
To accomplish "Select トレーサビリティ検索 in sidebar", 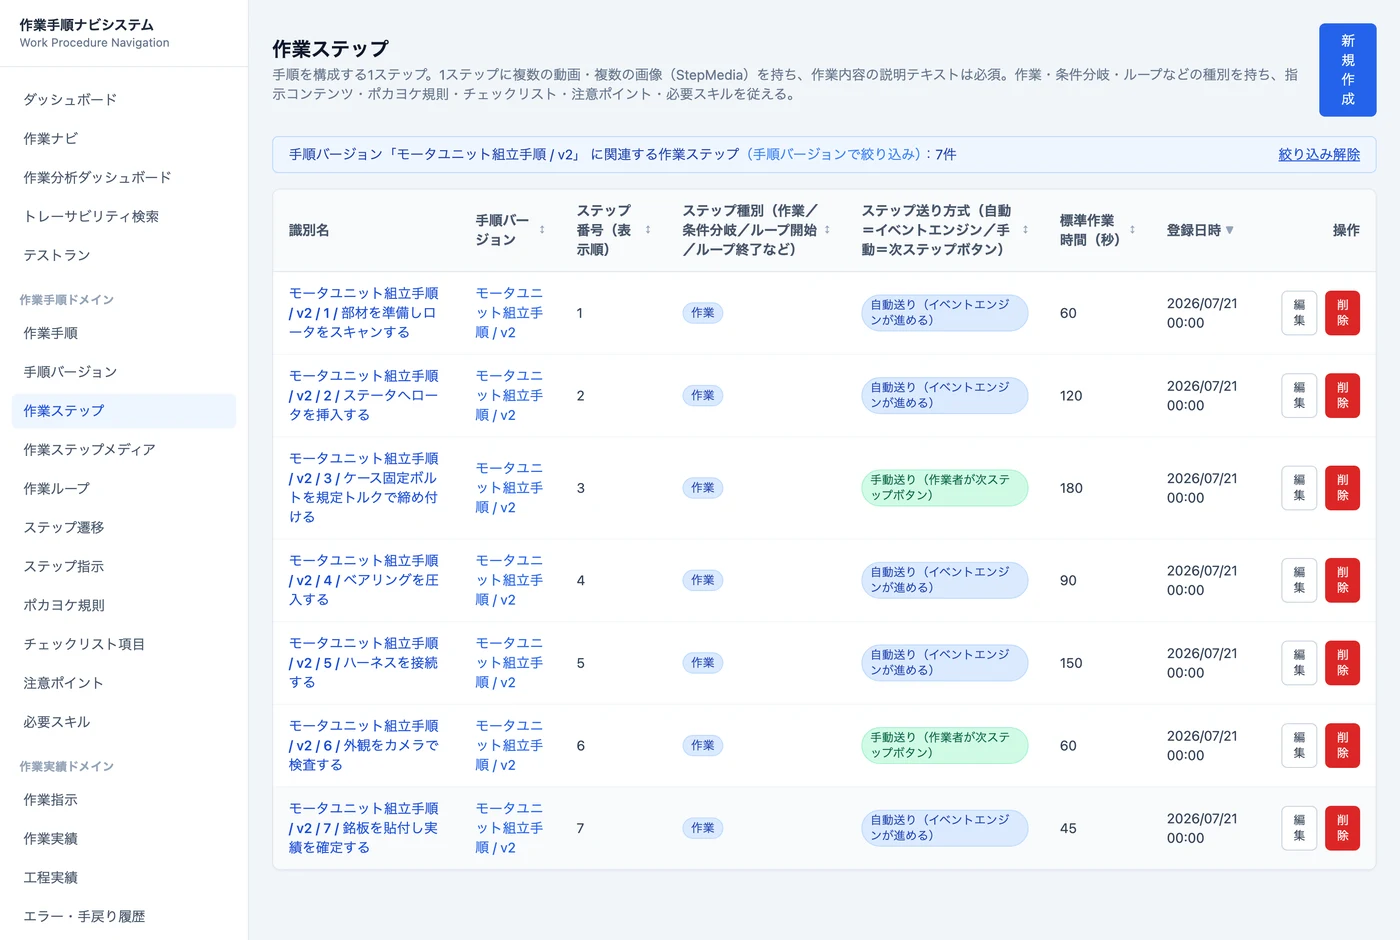I will (x=124, y=216).
